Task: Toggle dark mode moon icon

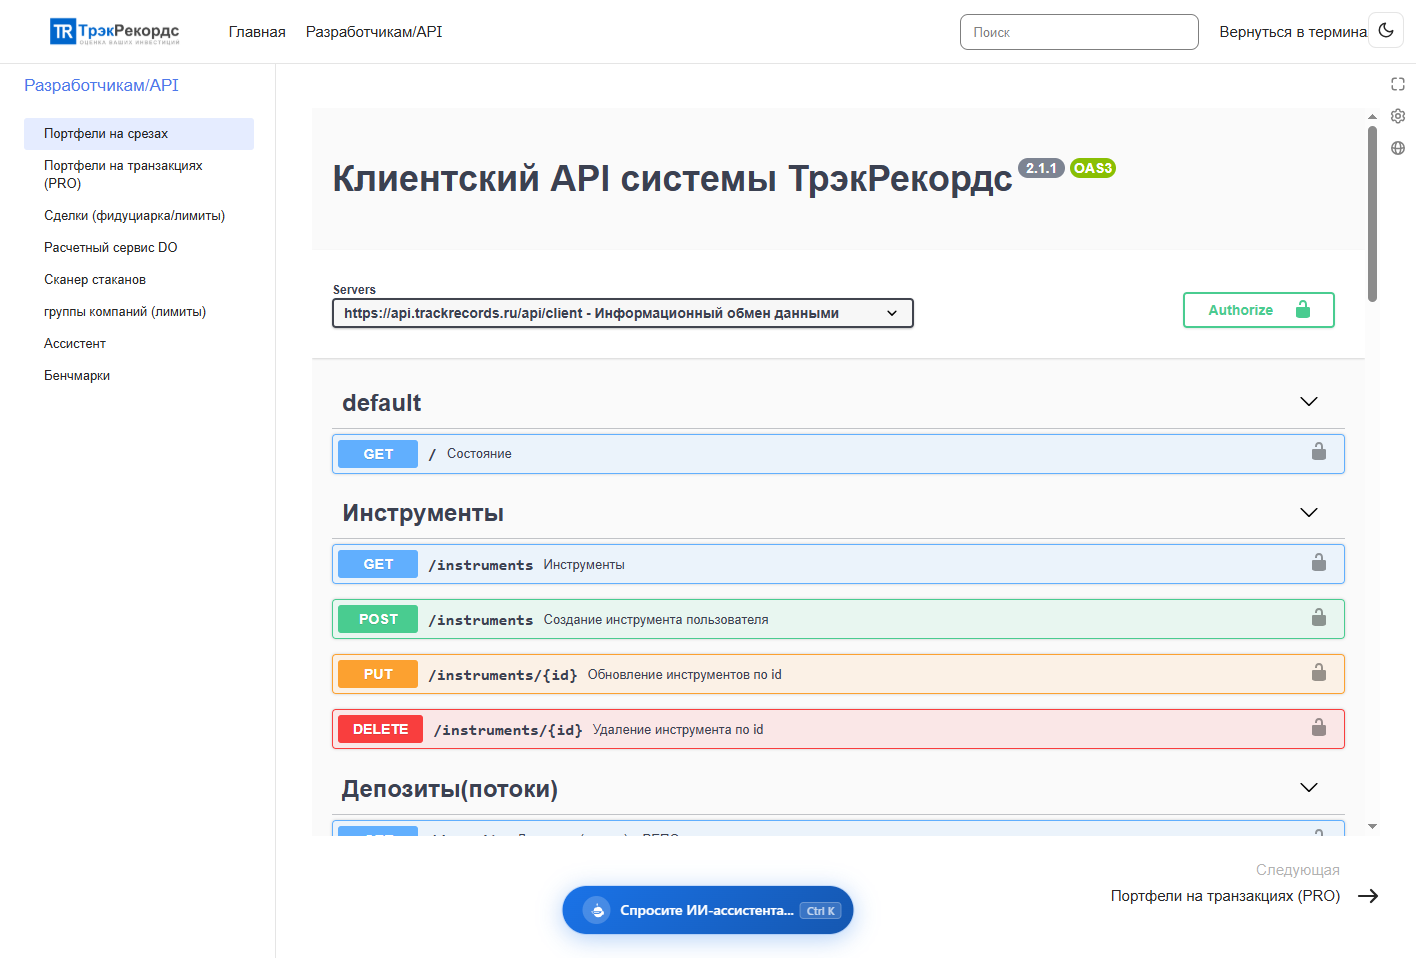Action: point(1386,30)
